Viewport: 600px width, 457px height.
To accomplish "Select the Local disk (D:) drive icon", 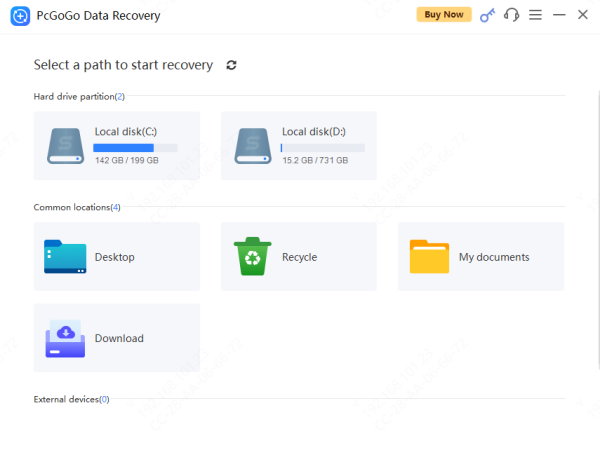I will click(x=253, y=145).
